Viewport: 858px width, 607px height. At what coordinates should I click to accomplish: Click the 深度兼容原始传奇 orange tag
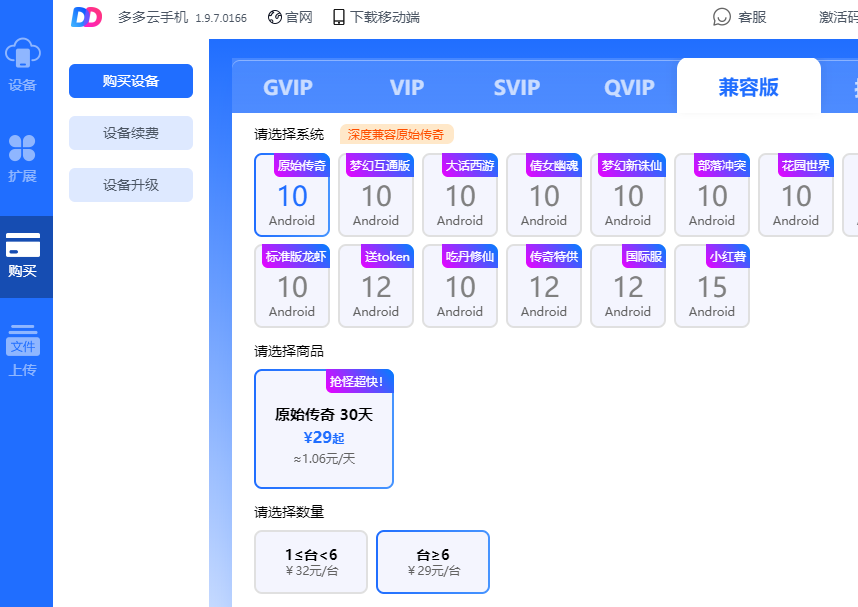[396, 135]
